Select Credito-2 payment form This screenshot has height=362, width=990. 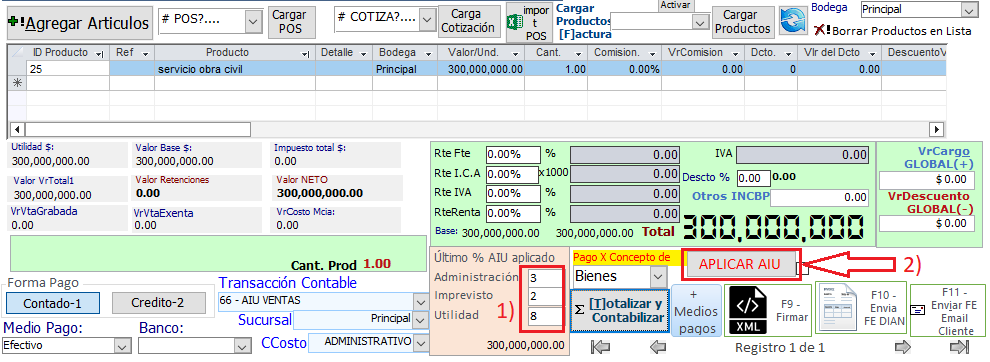point(159,303)
